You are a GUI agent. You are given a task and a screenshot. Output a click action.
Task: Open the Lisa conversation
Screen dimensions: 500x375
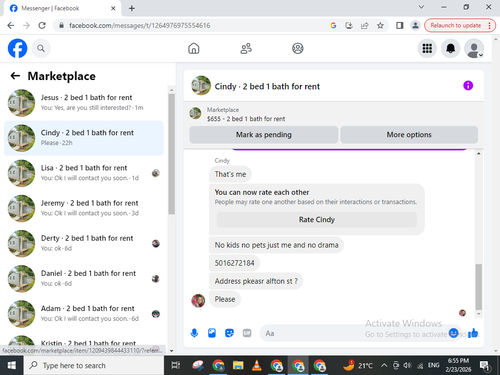tap(84, 173)
